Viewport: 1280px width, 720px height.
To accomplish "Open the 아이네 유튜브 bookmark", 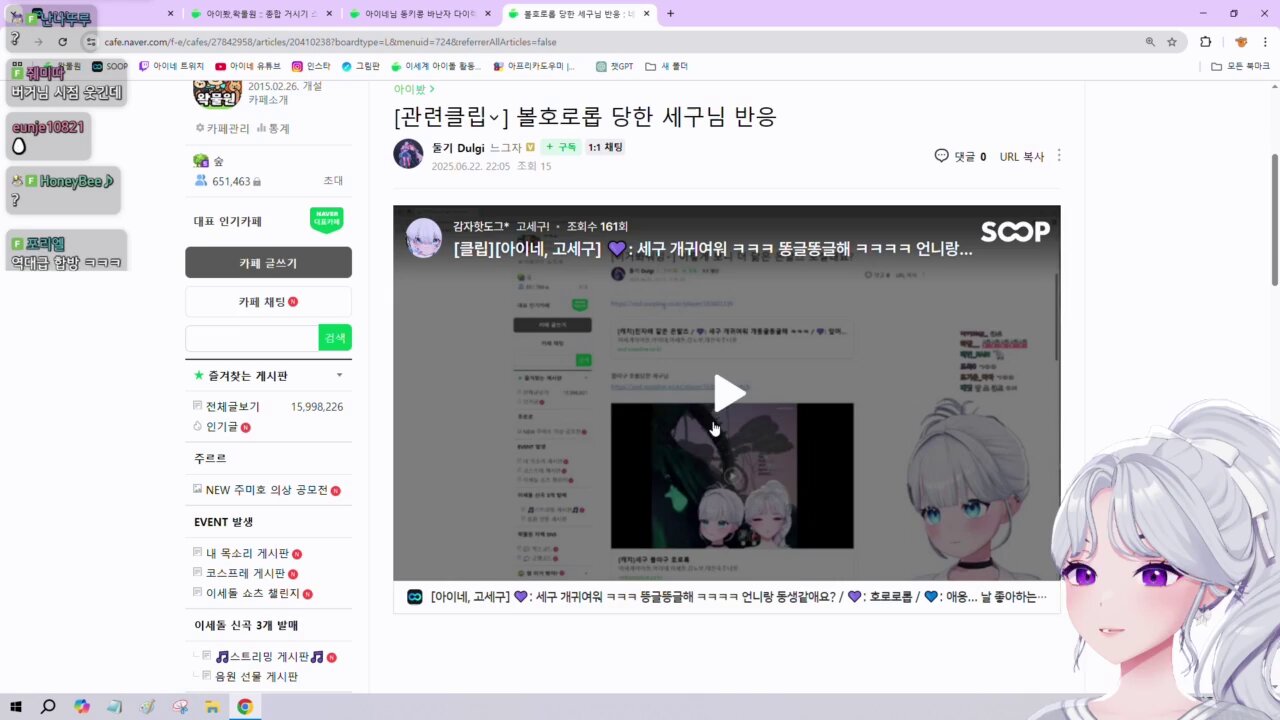I will [x=248, y=66].
